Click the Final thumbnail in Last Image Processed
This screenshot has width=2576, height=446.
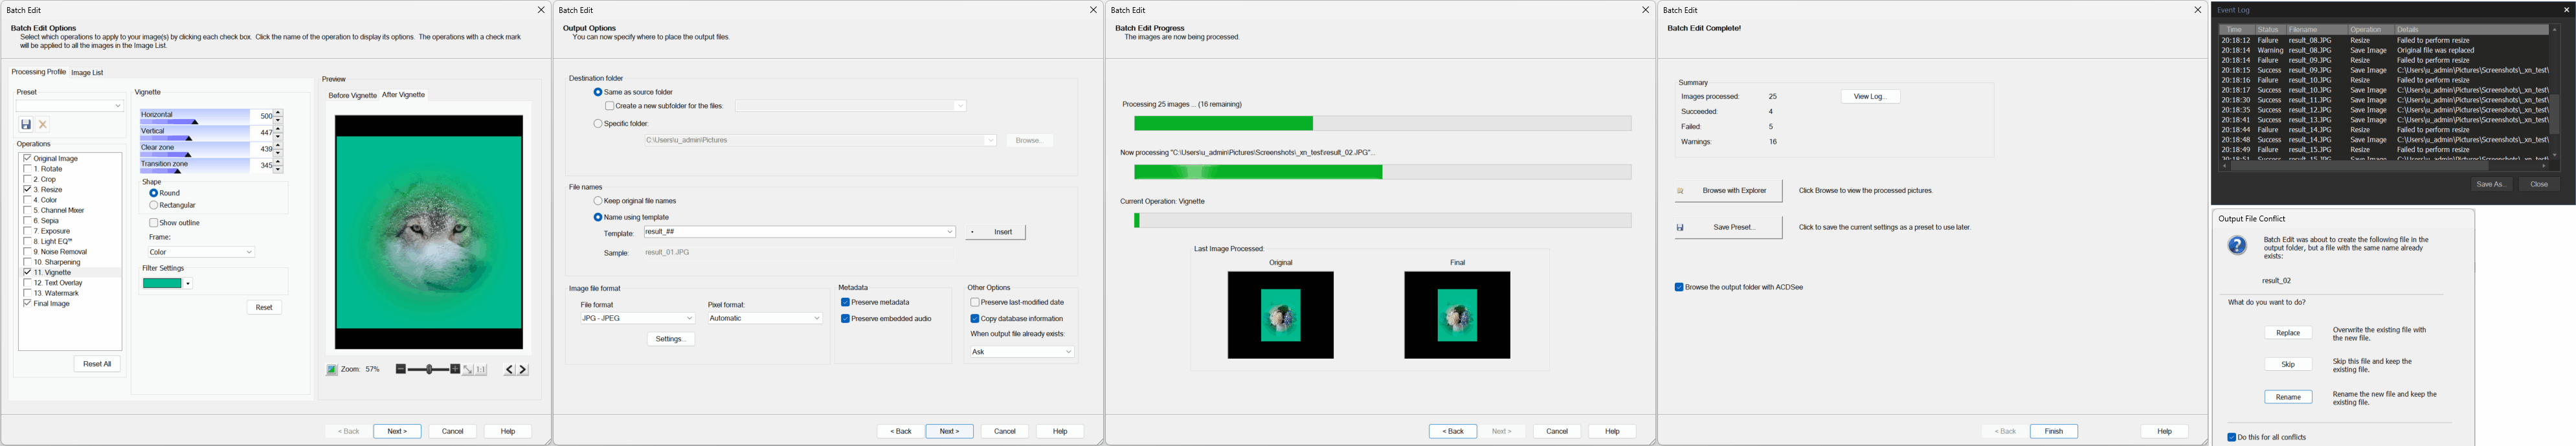pos(1457,315)
